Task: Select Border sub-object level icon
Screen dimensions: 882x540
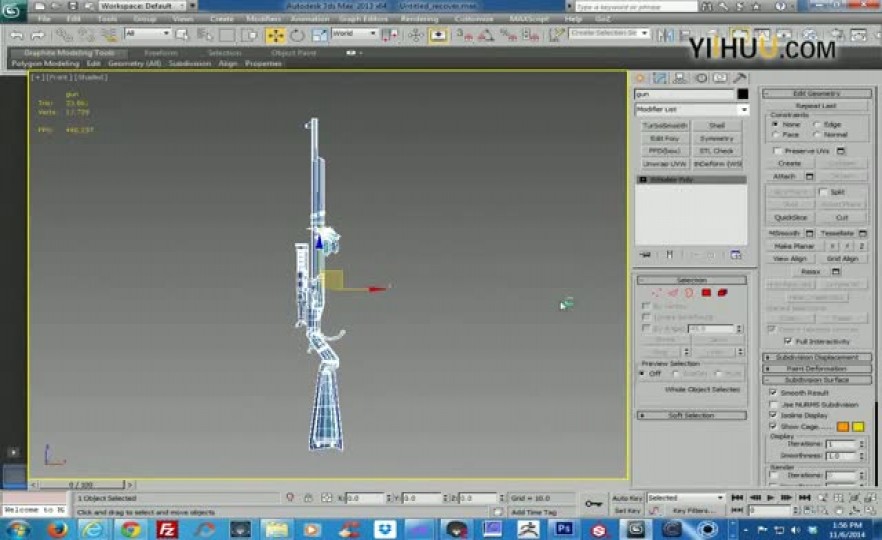Action: tap(689, 292)
